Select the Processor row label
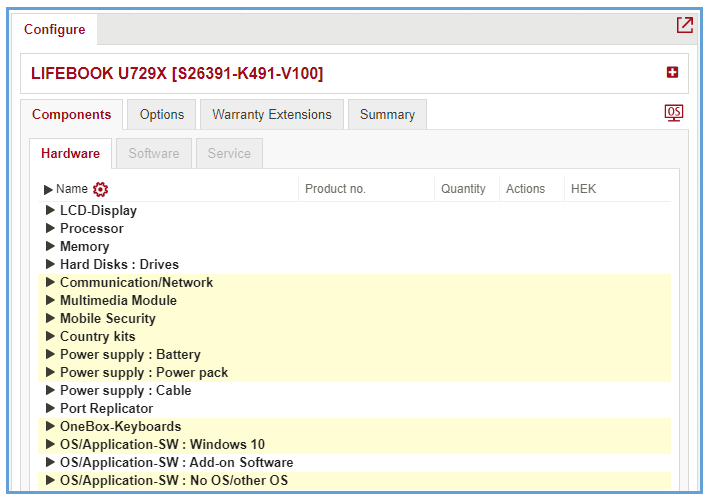The image size is (708, 498). tap(92, 228)
